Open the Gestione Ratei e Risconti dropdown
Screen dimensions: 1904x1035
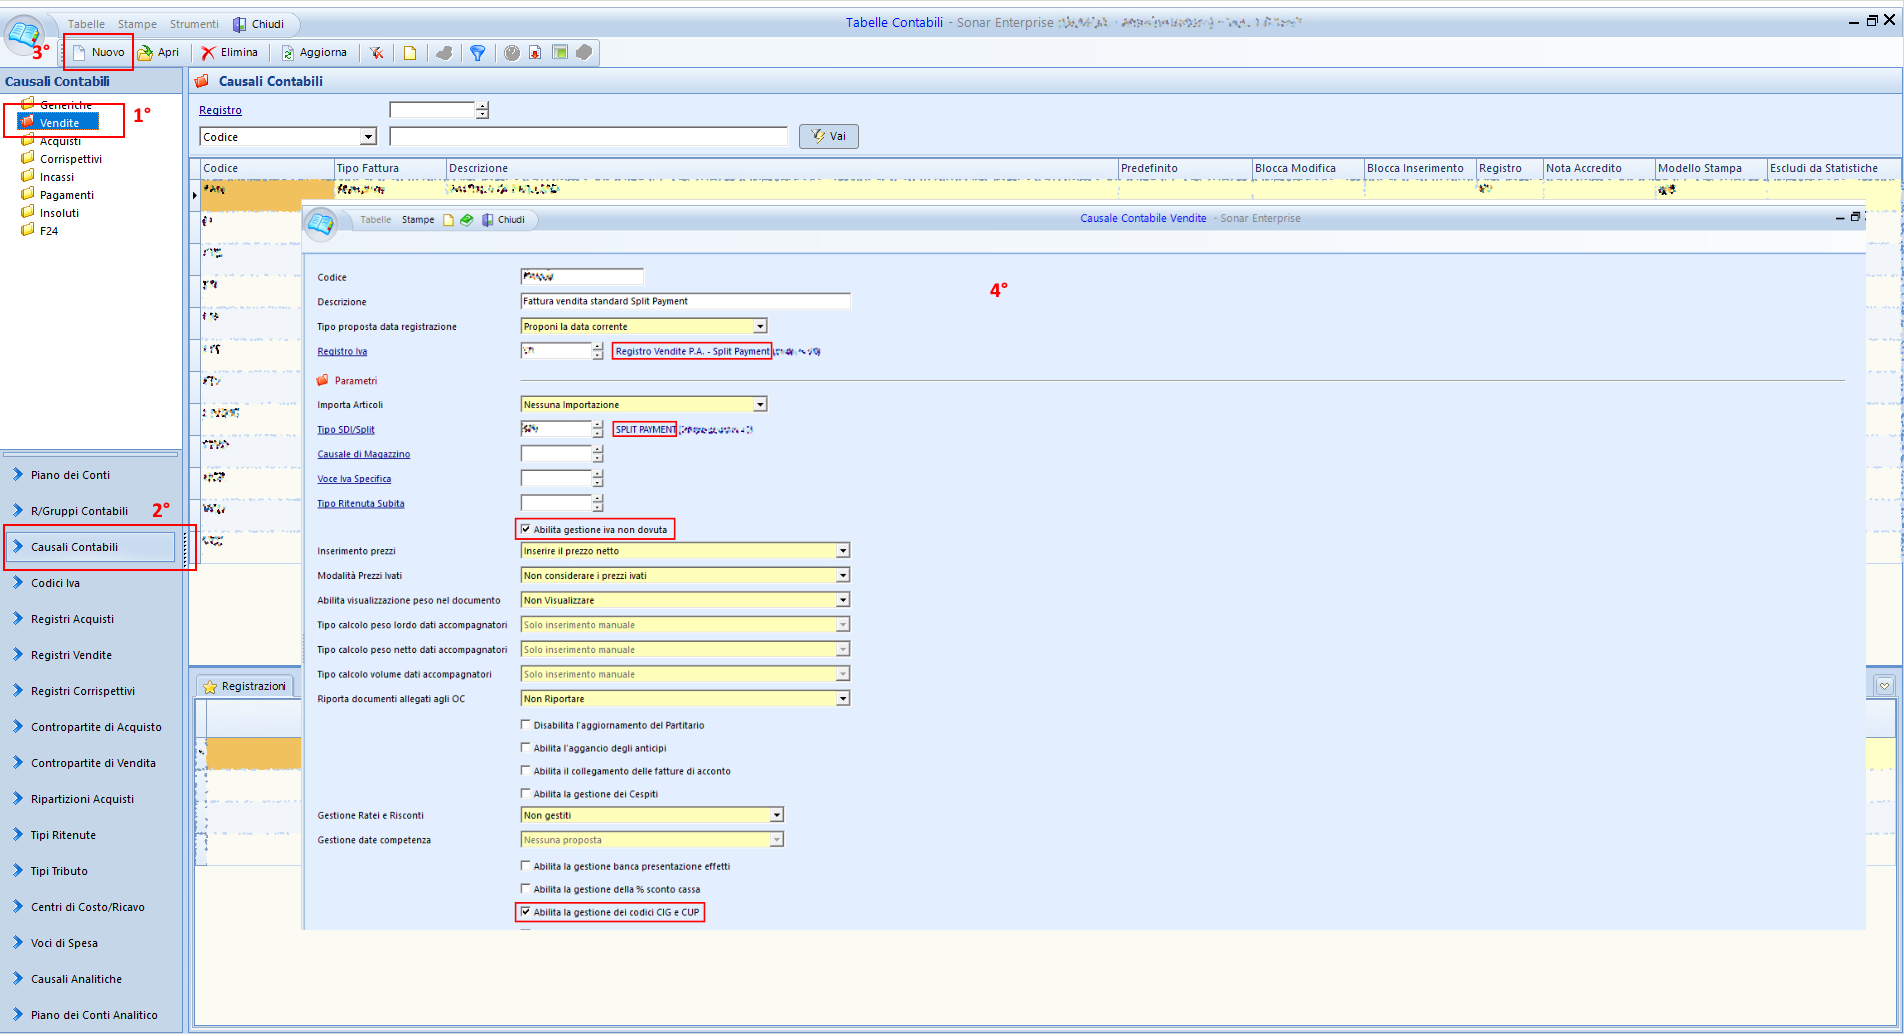777,816
